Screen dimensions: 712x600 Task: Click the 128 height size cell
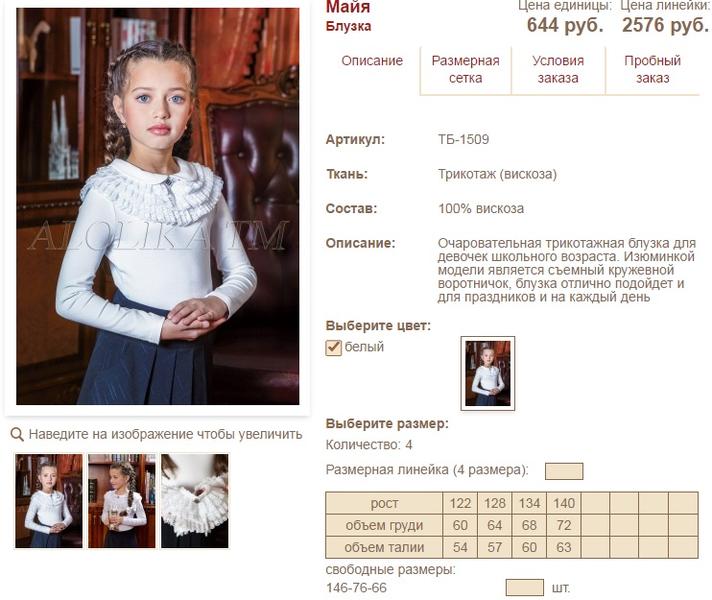pos(494,503)
